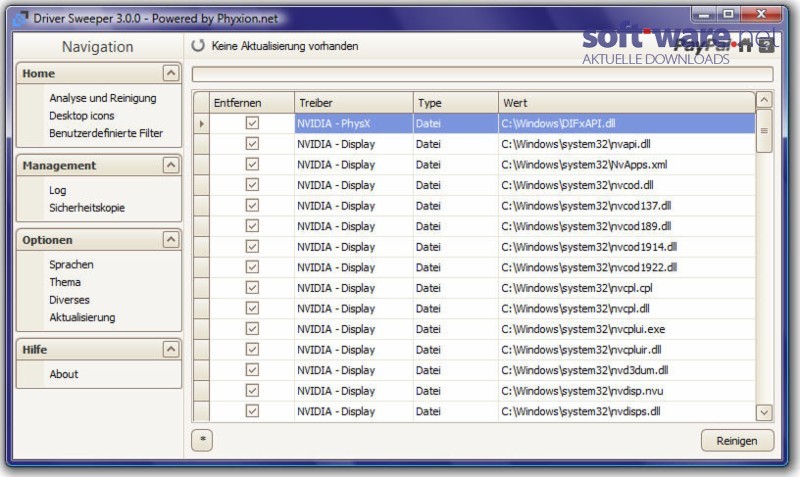Select C:\Windows\DIFxAPI.dll cell
800x477 pixels.
tap(627, 123)
